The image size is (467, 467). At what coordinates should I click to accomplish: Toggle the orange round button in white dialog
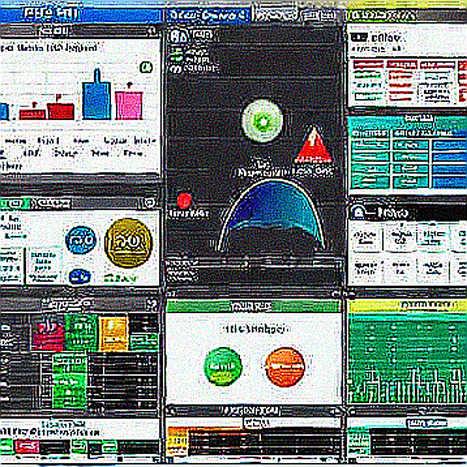tap(285, 367)
